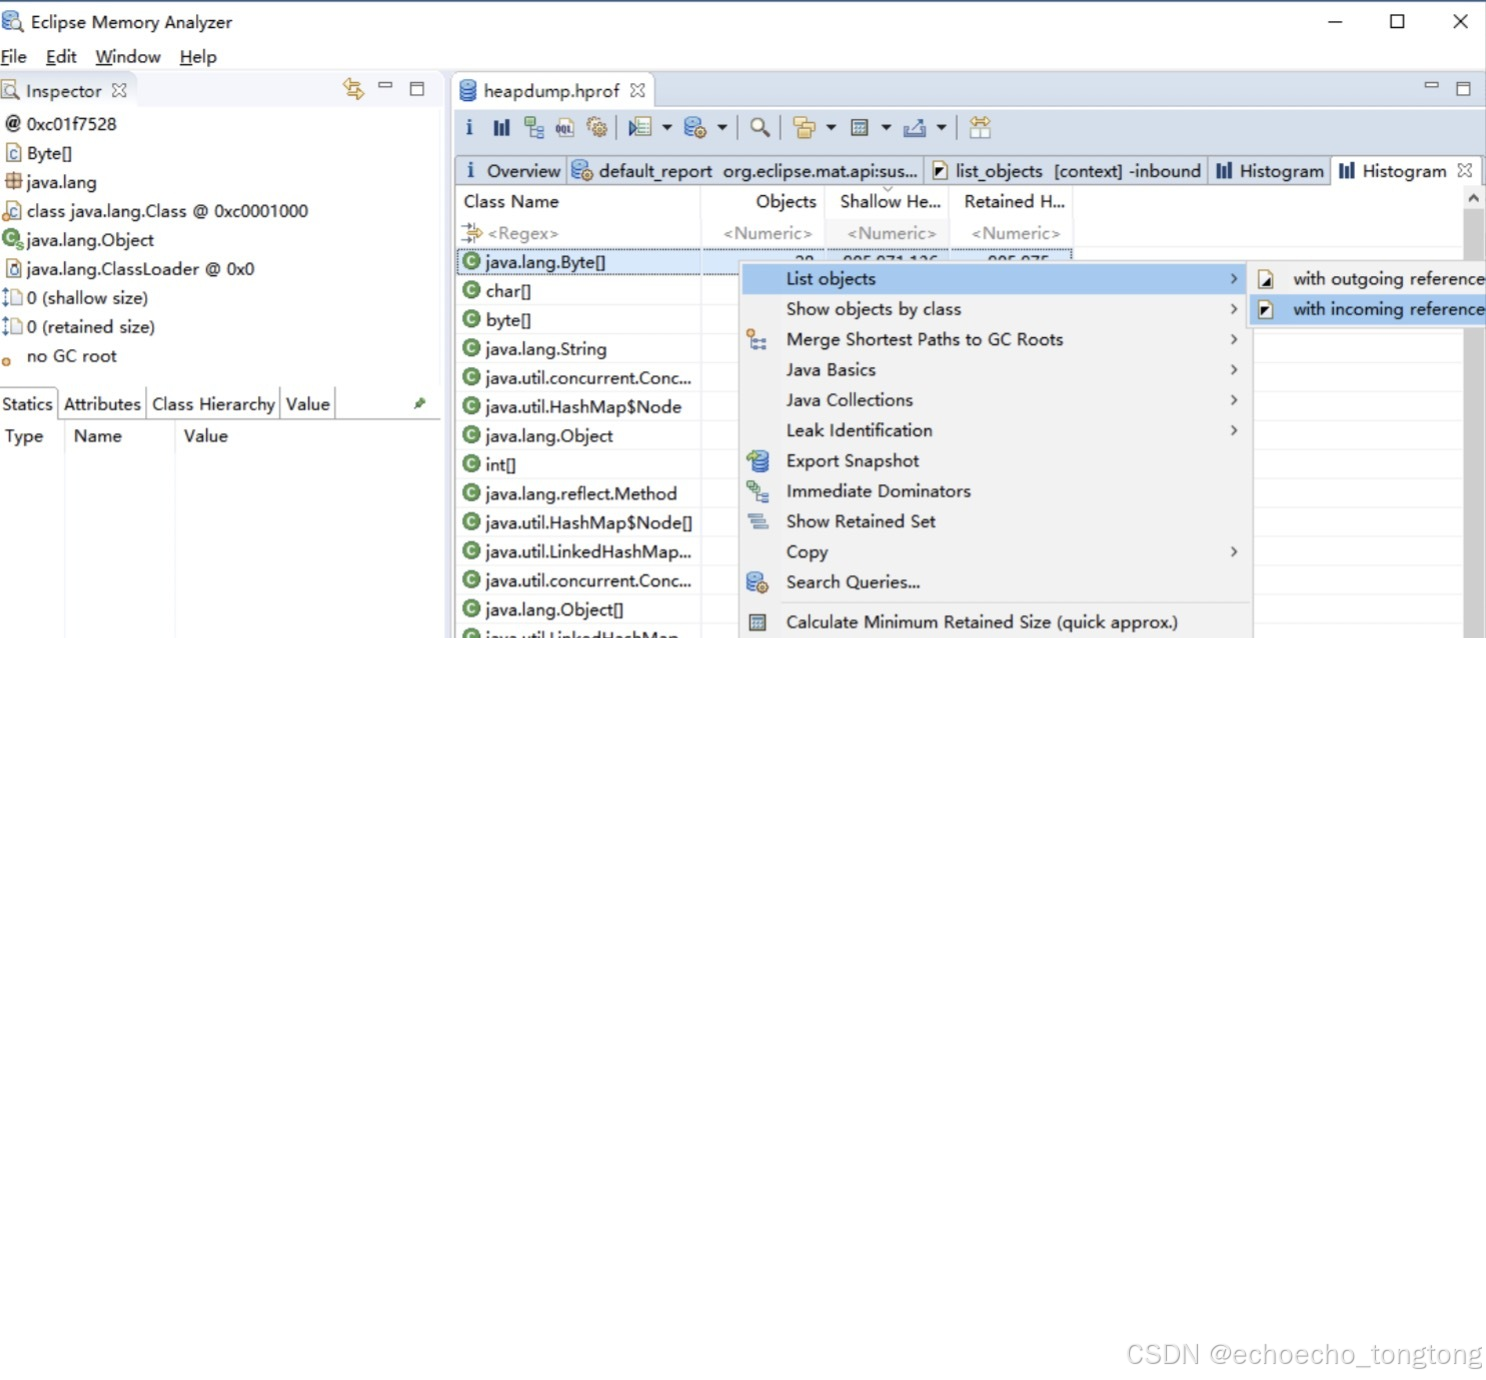Sort by the Shallow Heap column header

click(889, 201)
